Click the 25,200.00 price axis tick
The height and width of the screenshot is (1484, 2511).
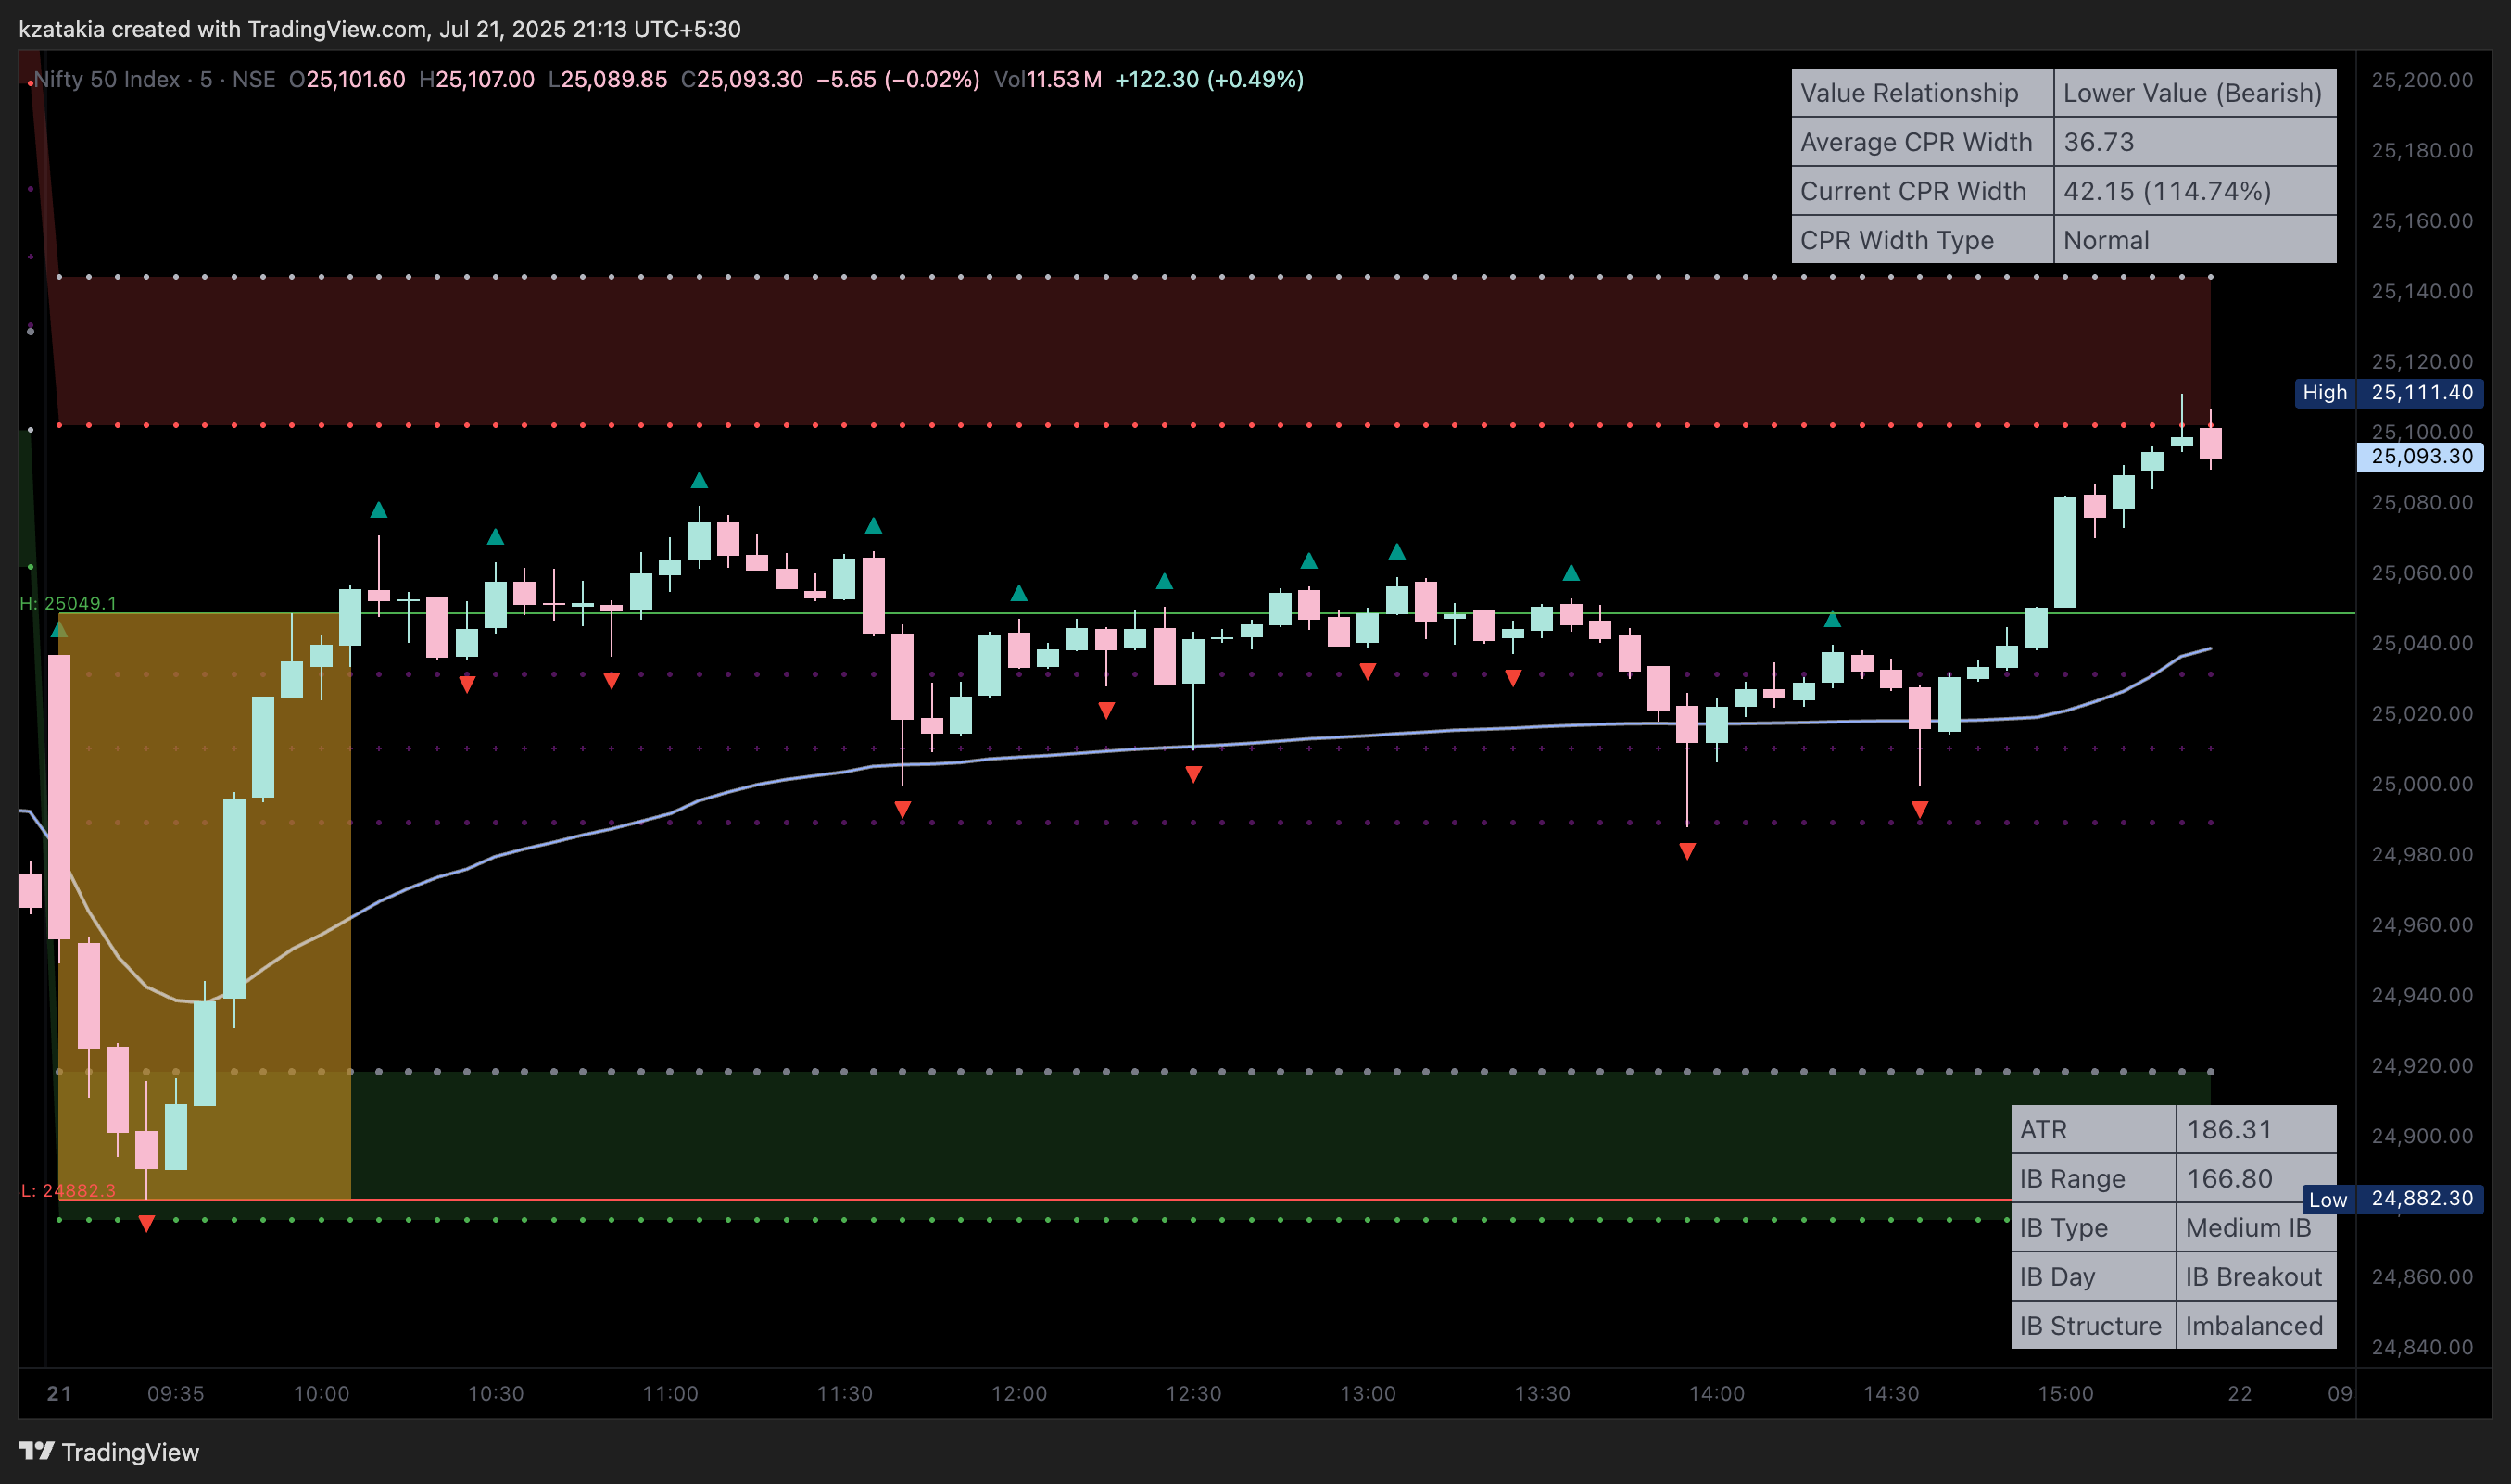click(x=2422, y=80)
